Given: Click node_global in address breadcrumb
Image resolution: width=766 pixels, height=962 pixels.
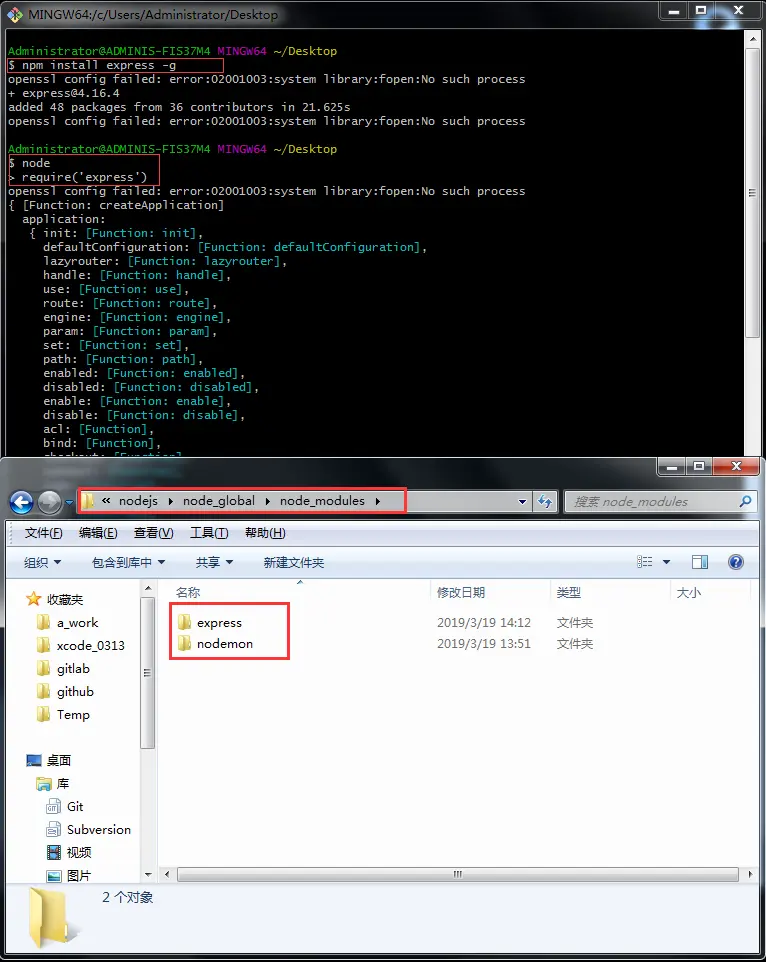Looking at the screenshot, I should tap(219, 501).
